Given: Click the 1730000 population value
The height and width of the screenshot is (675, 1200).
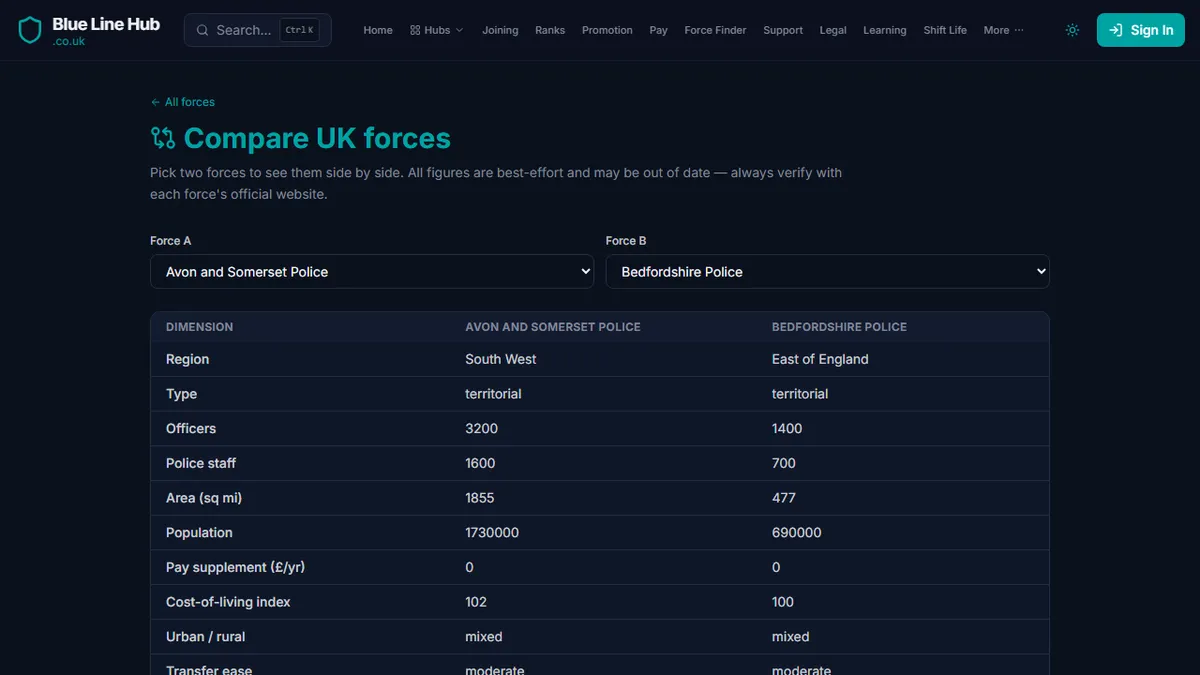Looking at the screenshot, I should 492,533.
